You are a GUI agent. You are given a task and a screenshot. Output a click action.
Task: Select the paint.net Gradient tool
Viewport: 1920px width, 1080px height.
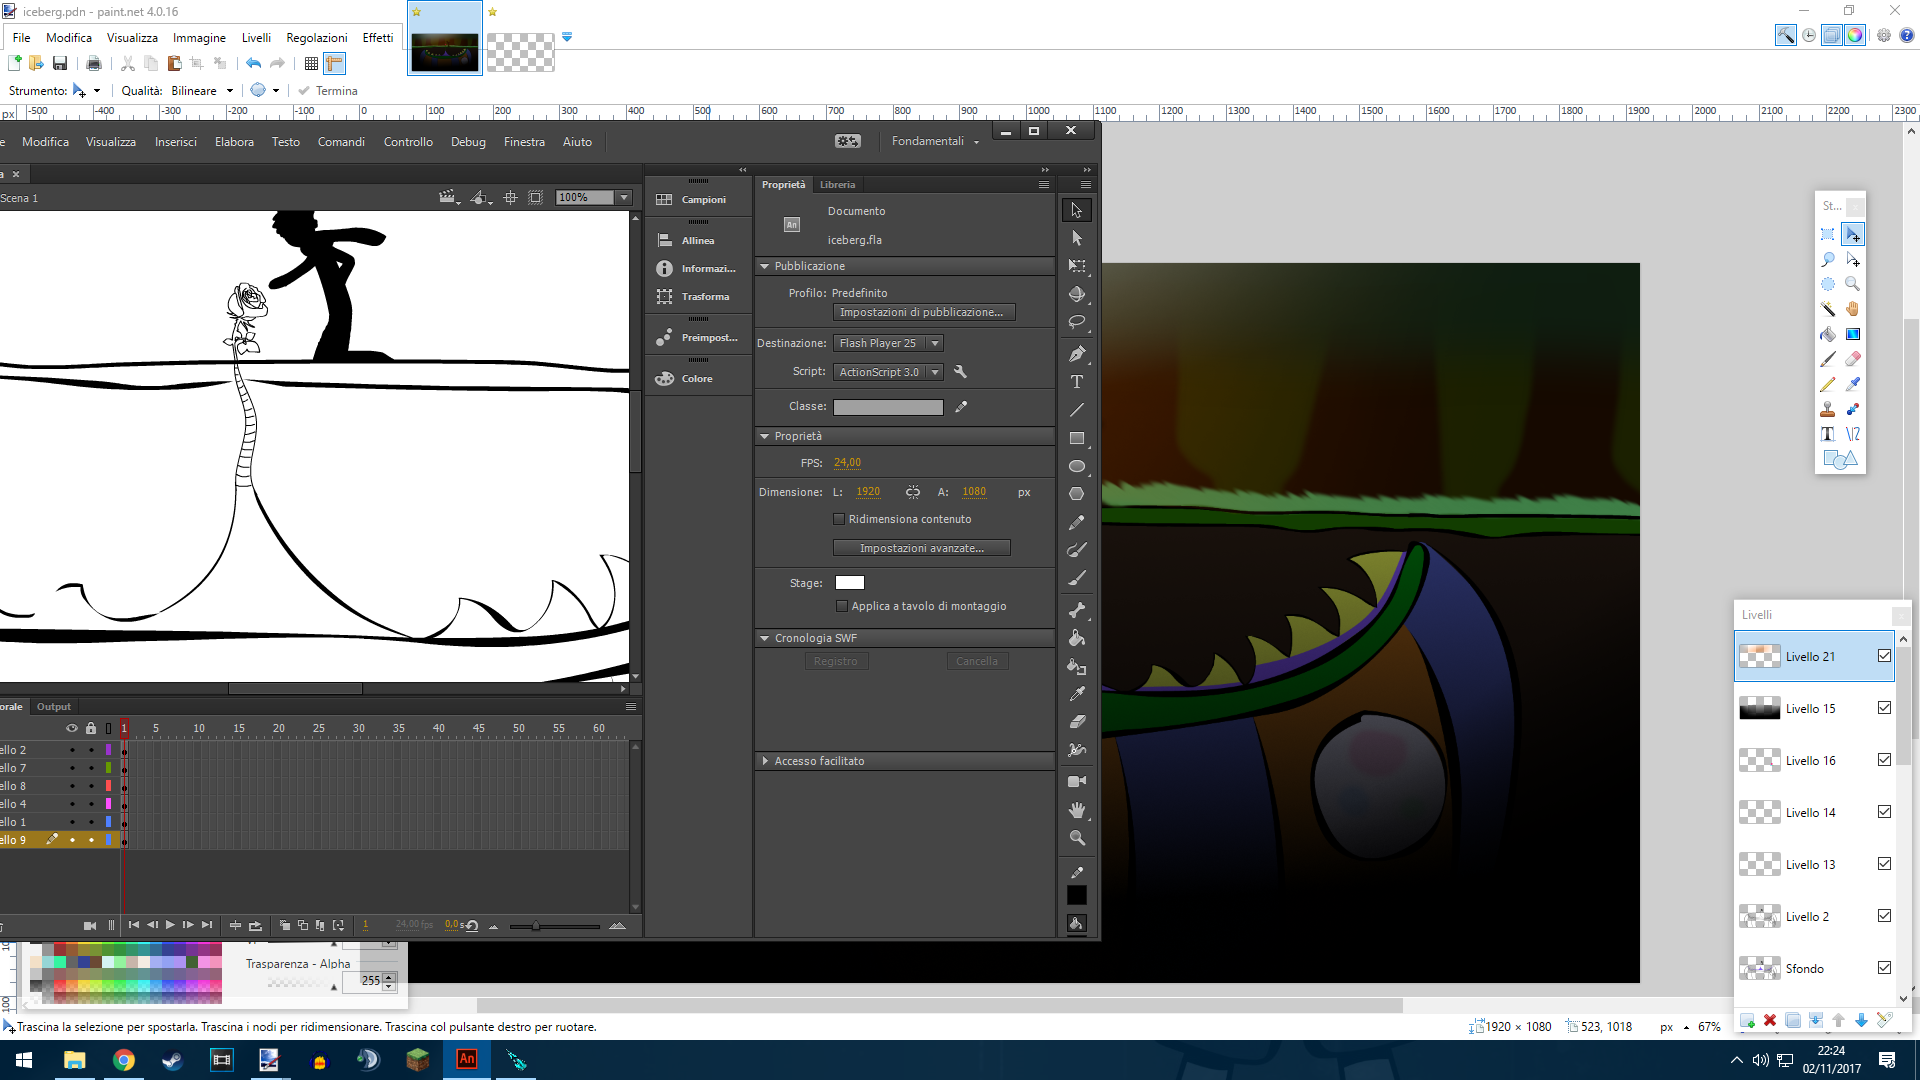[1853, 334]
